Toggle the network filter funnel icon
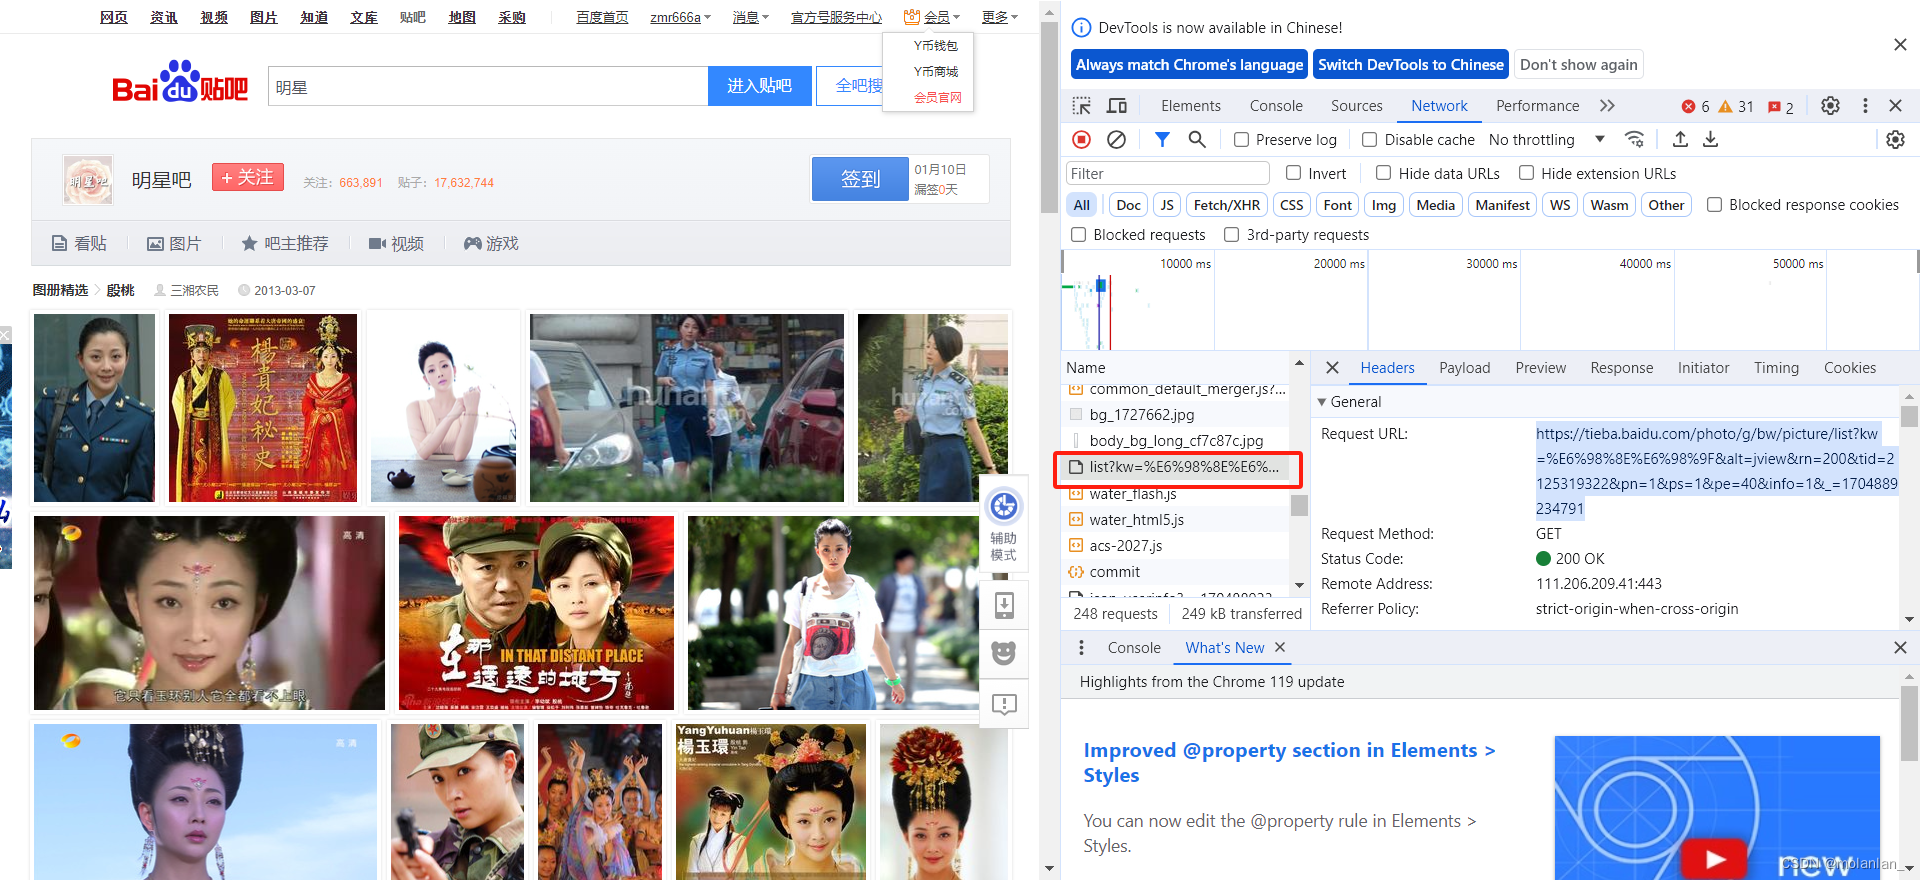 (x=1162, y=139)
